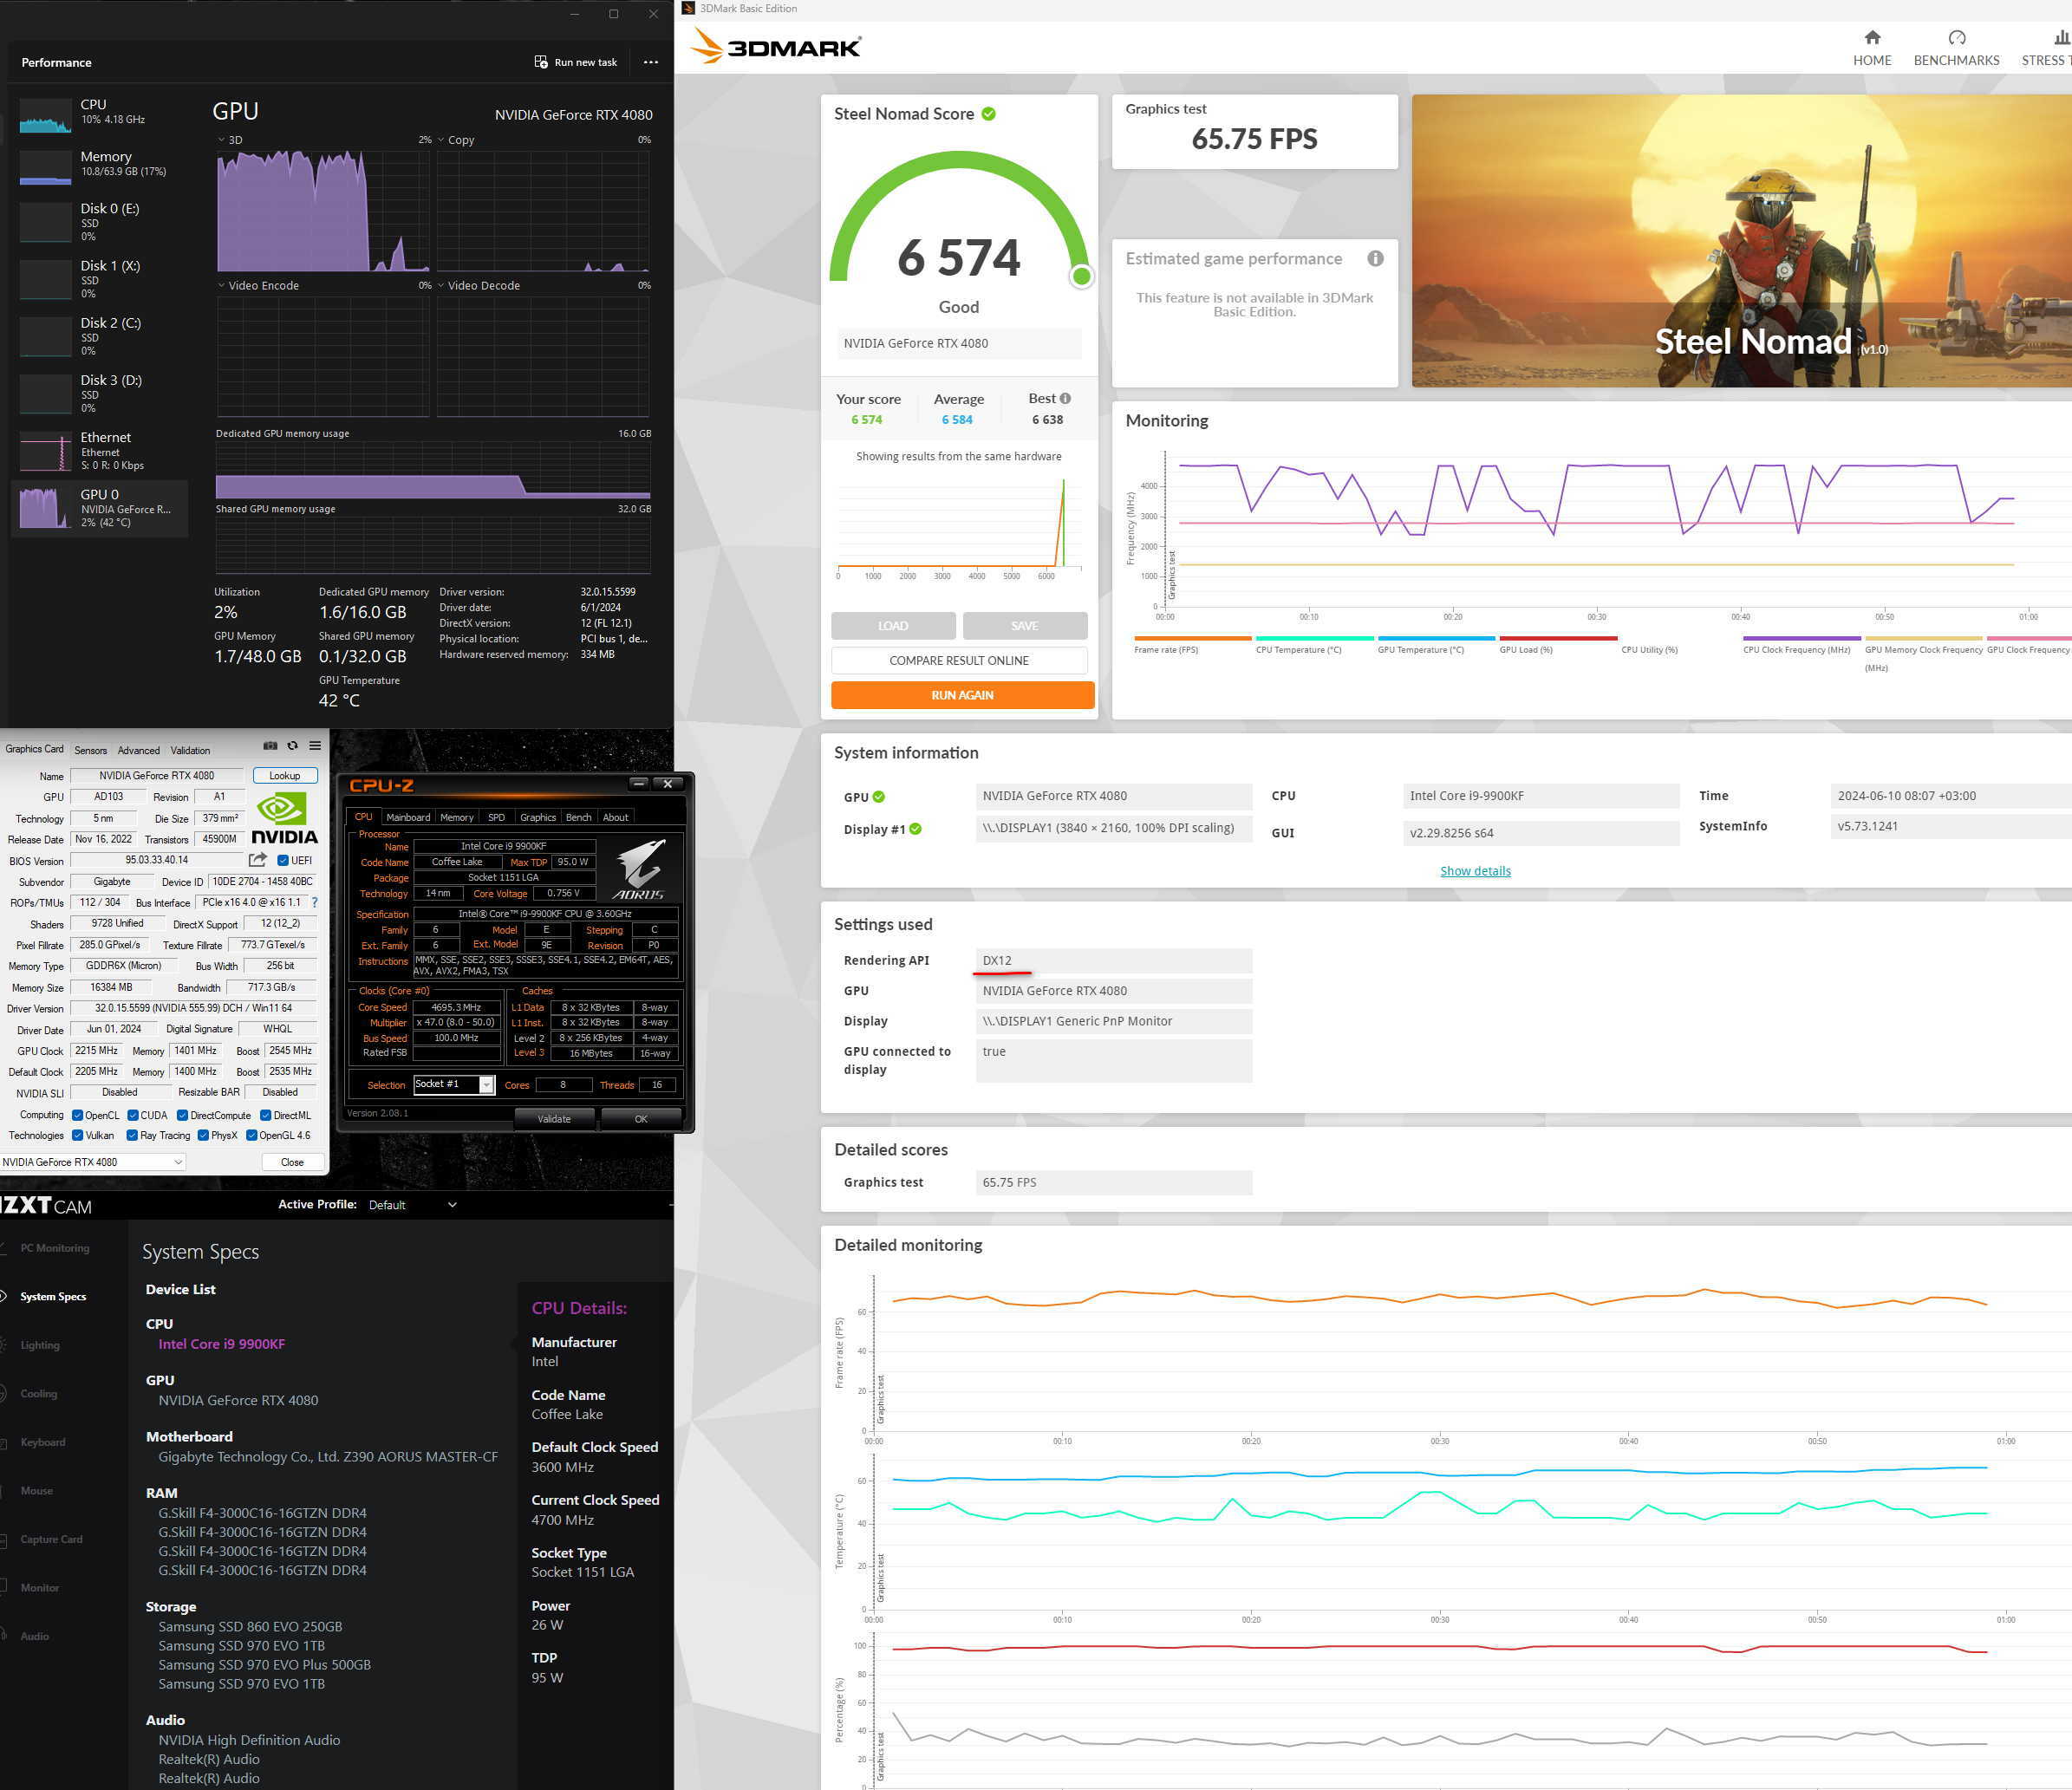Click Task Manager more options ellipsis
This screenshot has width=2072, height=1790.
pyautogui.click(x=651, y=62)
